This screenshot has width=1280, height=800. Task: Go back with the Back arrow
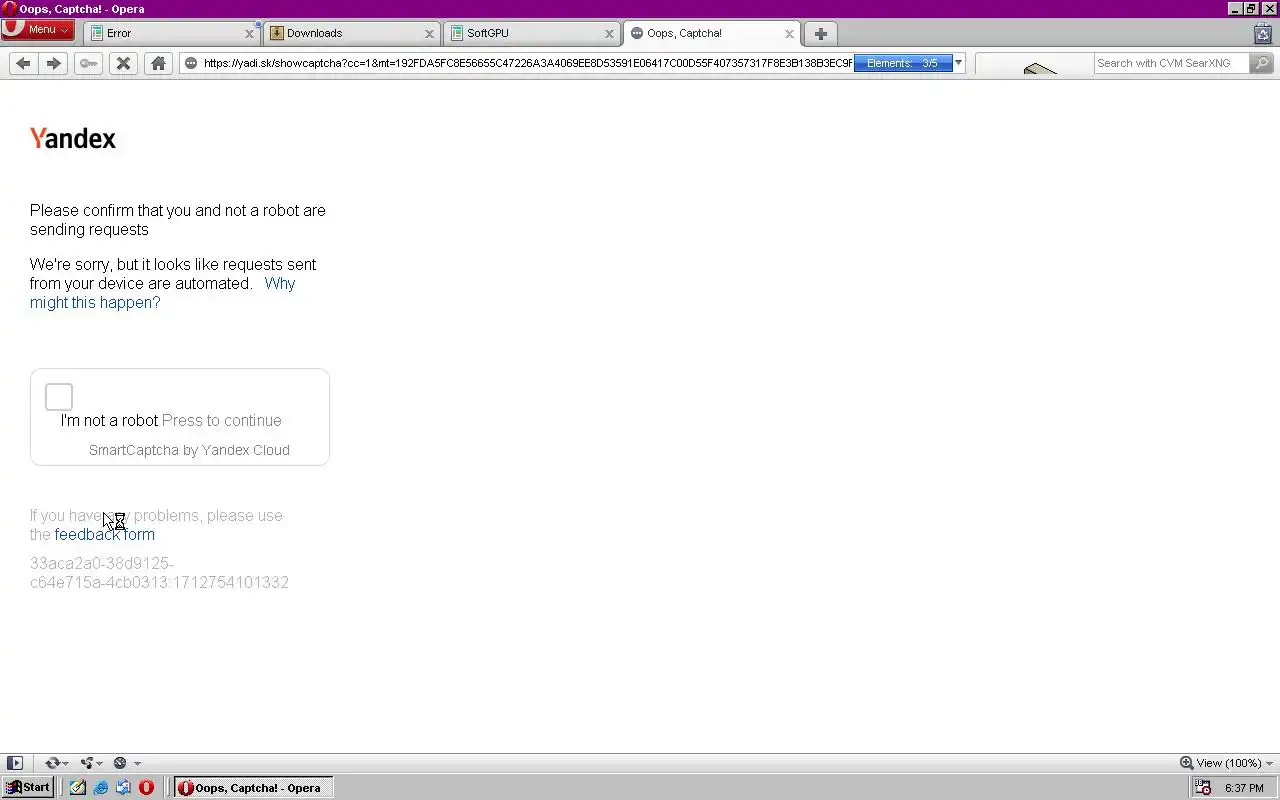23,63
